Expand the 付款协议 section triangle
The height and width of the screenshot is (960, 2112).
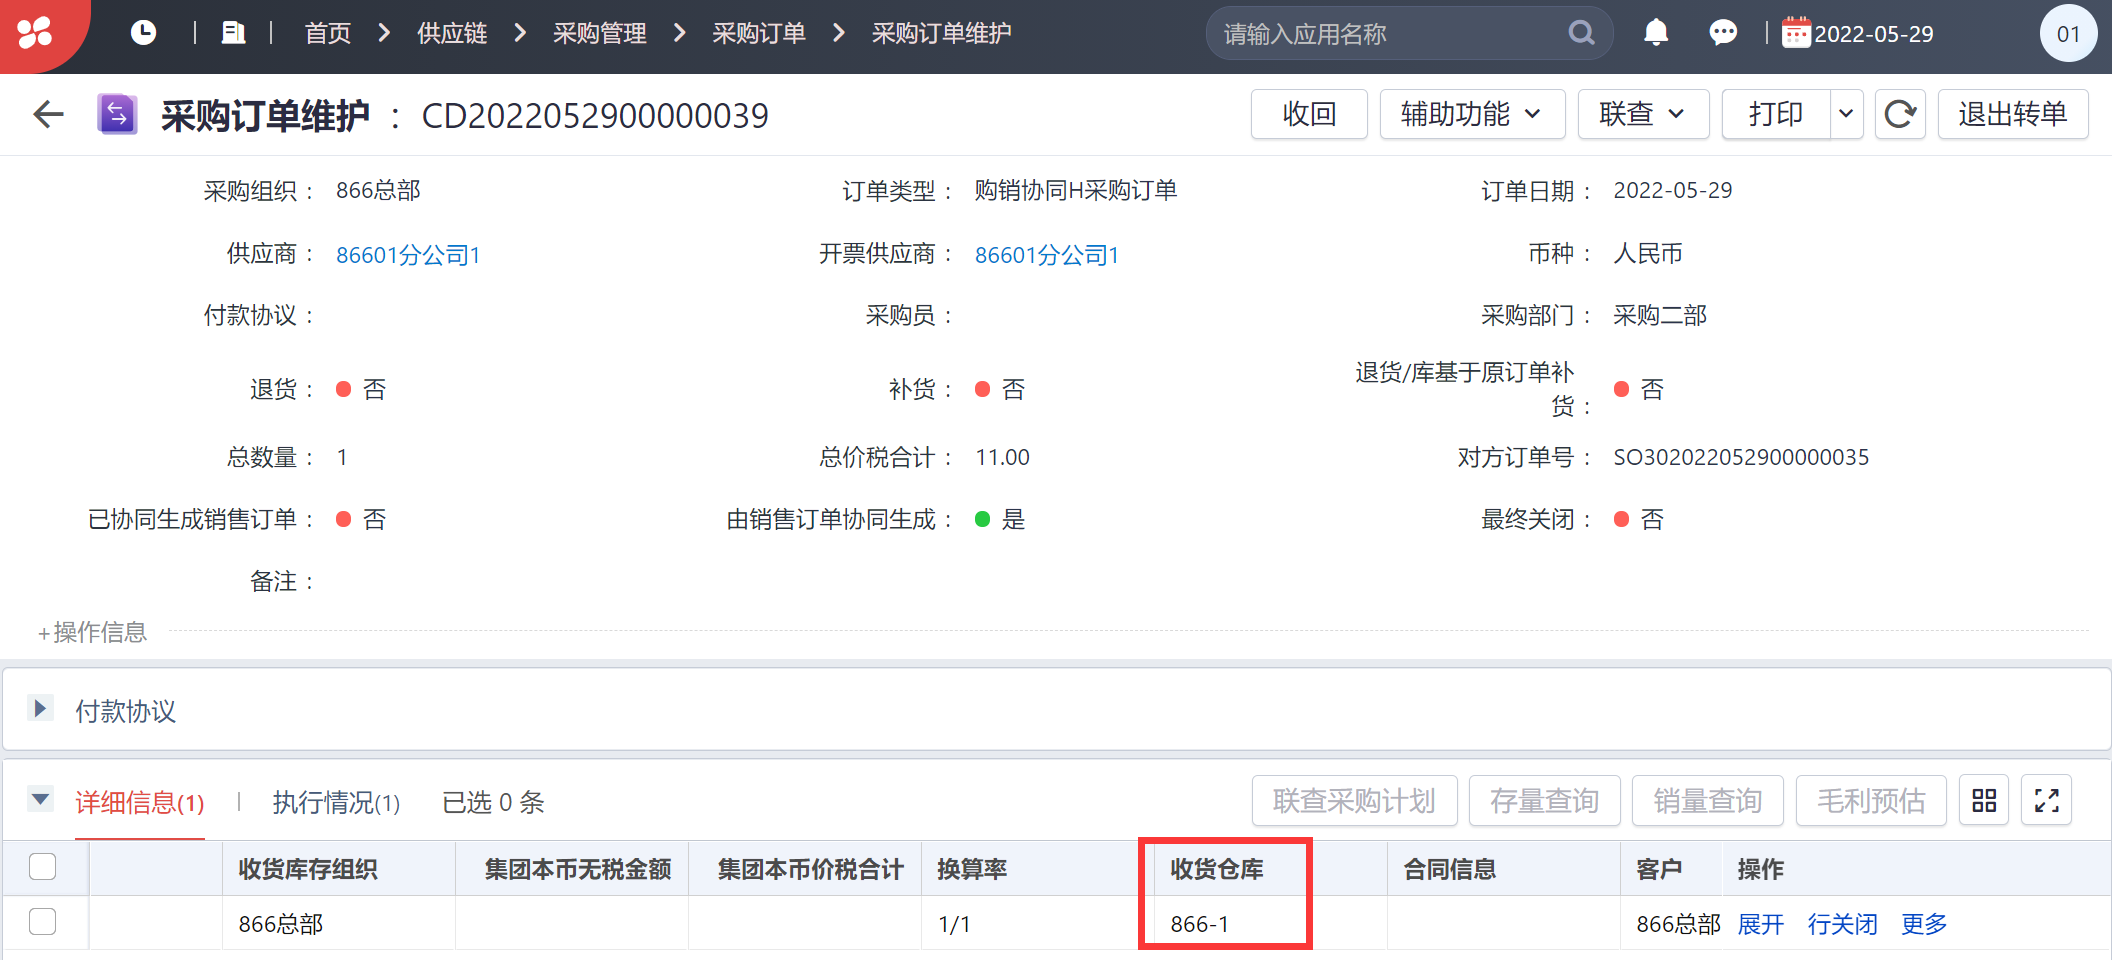coord(39,709)
